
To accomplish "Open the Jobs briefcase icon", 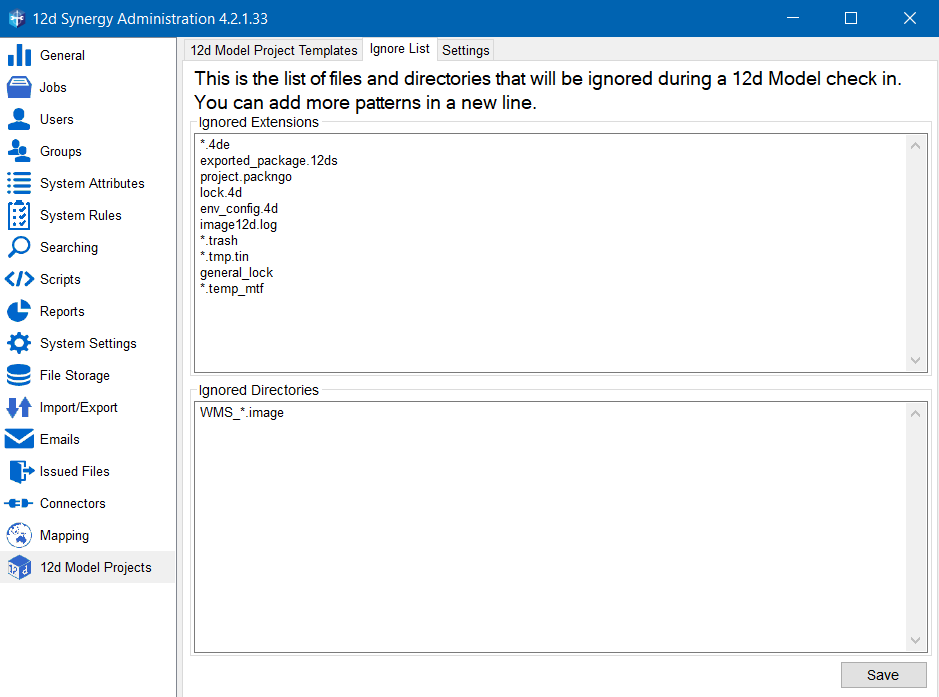I will click(19, 87).
